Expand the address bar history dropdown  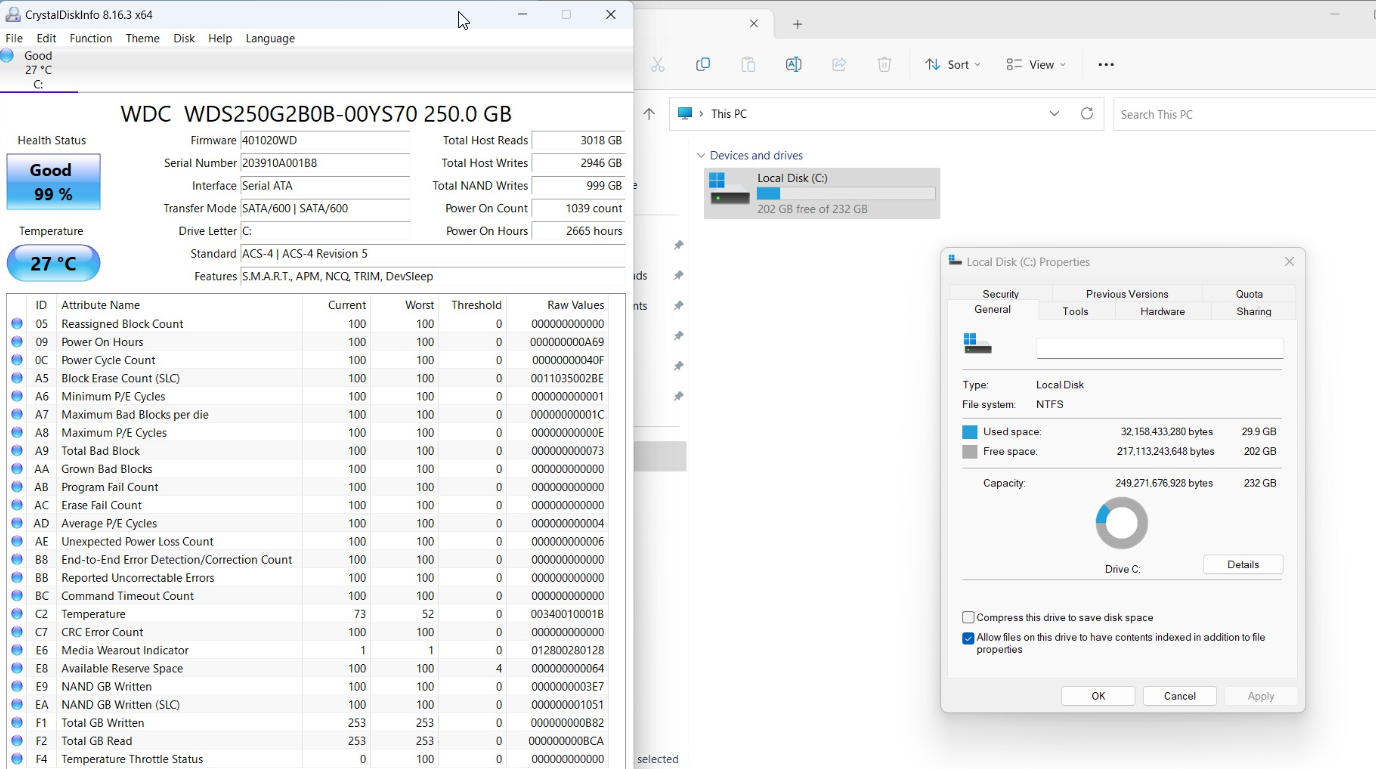click(x=1054, y=114)
